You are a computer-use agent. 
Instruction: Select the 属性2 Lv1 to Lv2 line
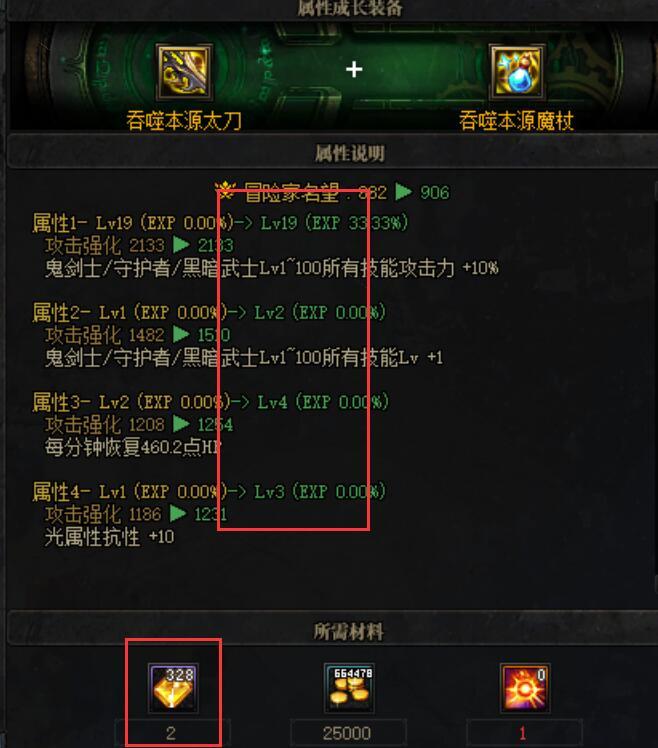[209, 312]
